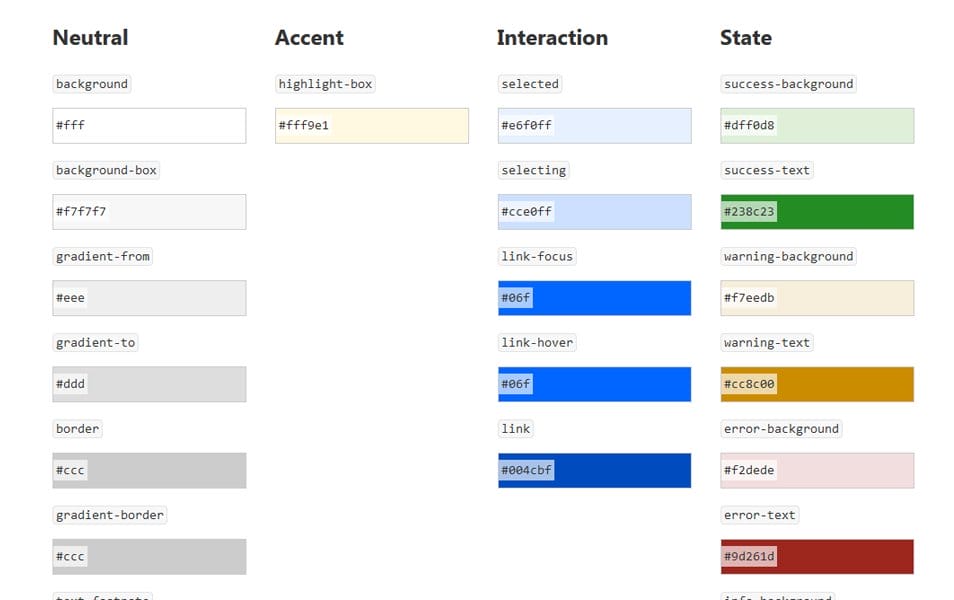Click the #f7f7f7 background-box swatch
The image size is (954, 600).
click(149, 212)
